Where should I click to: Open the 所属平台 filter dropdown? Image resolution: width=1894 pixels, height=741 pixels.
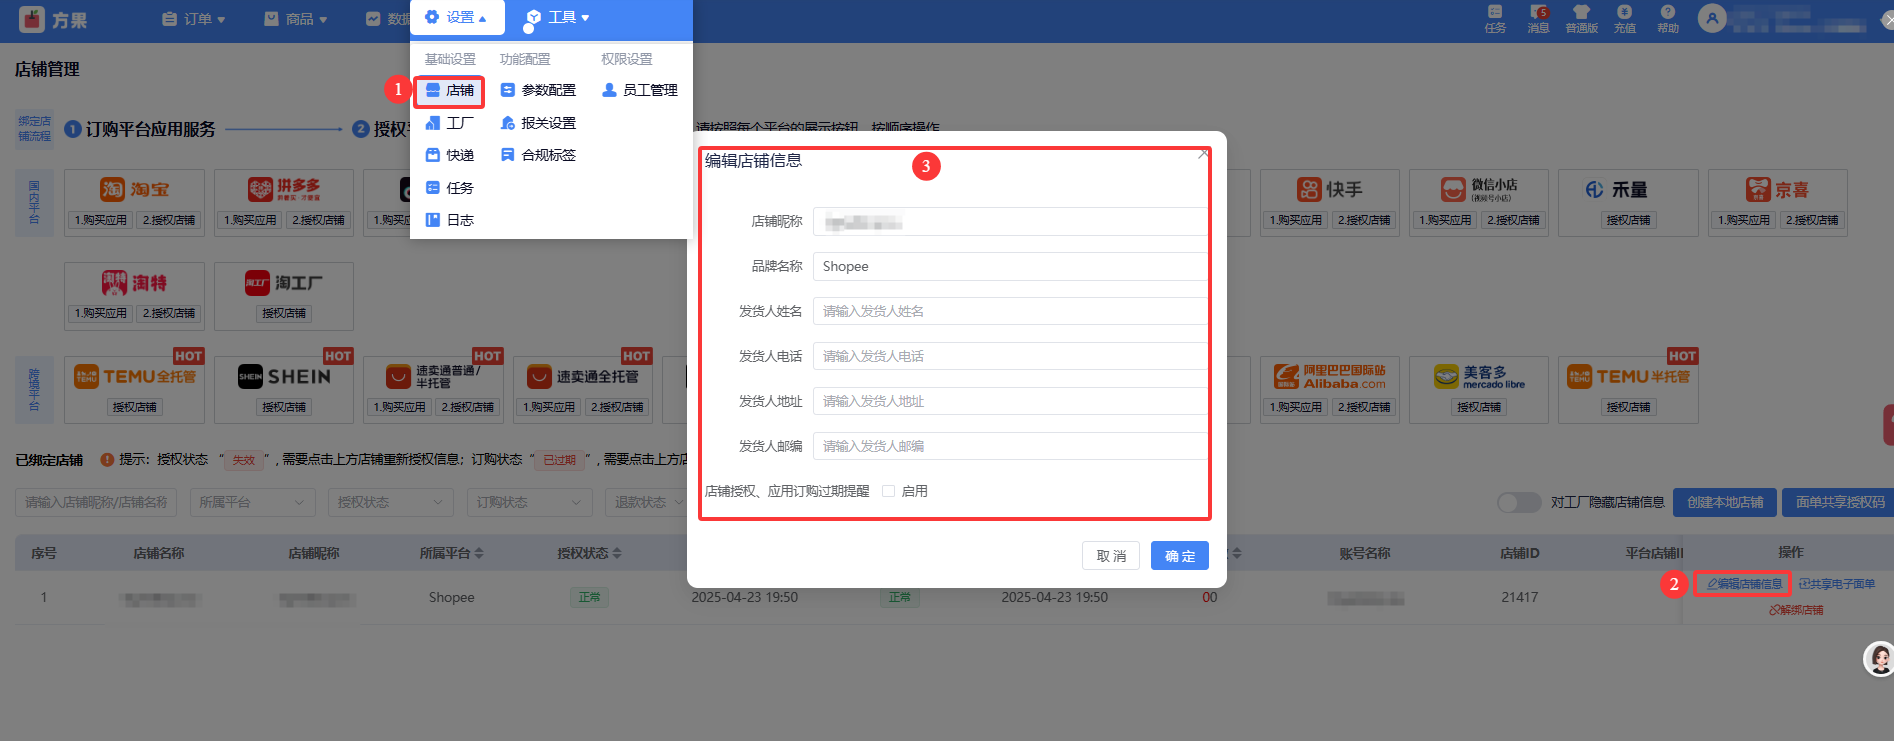pyautogui.click(x=252, y=502)
